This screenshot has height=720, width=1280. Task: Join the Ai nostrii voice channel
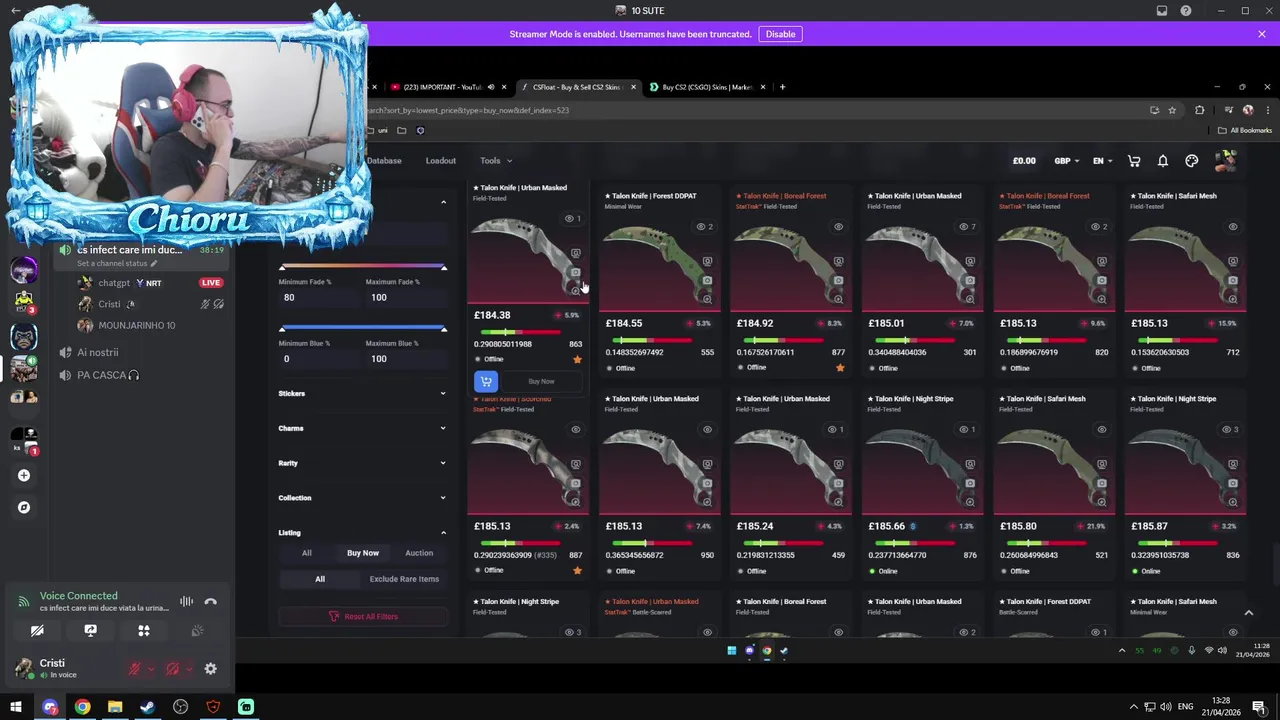(x=98, y=352)
